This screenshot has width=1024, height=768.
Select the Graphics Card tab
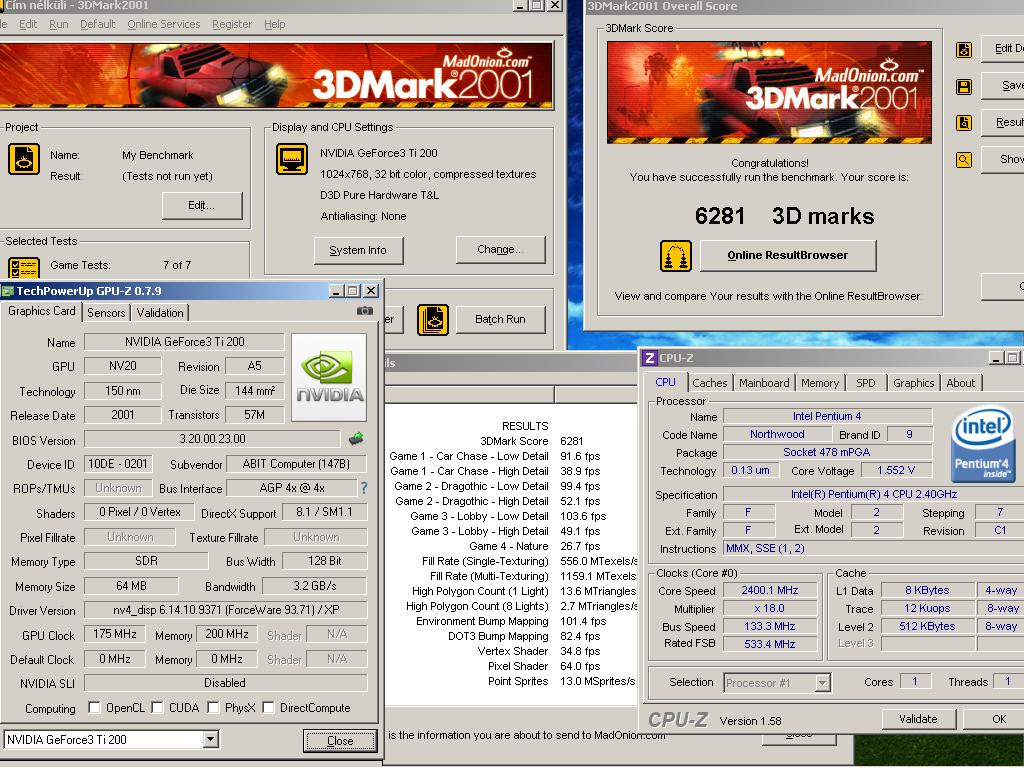(x=42, y=312)
